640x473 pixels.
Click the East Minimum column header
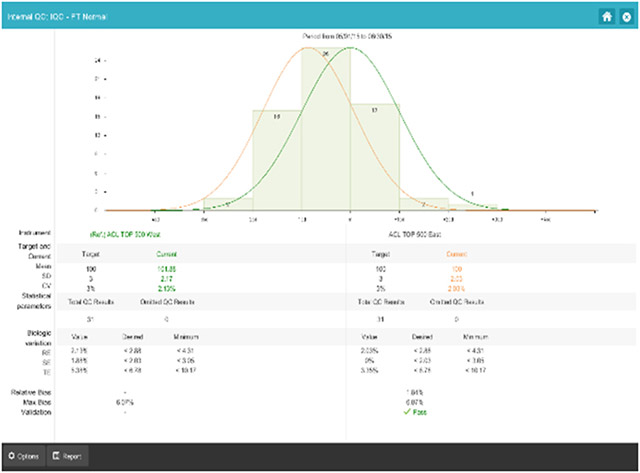pos(476,337)
